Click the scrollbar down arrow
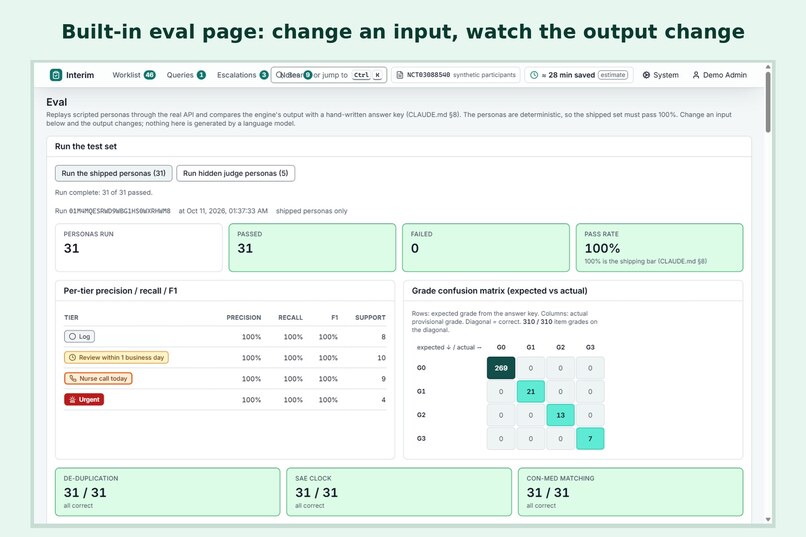Image resolution: width=806 pixels, height=537 pixels. (x=768, y=520)
